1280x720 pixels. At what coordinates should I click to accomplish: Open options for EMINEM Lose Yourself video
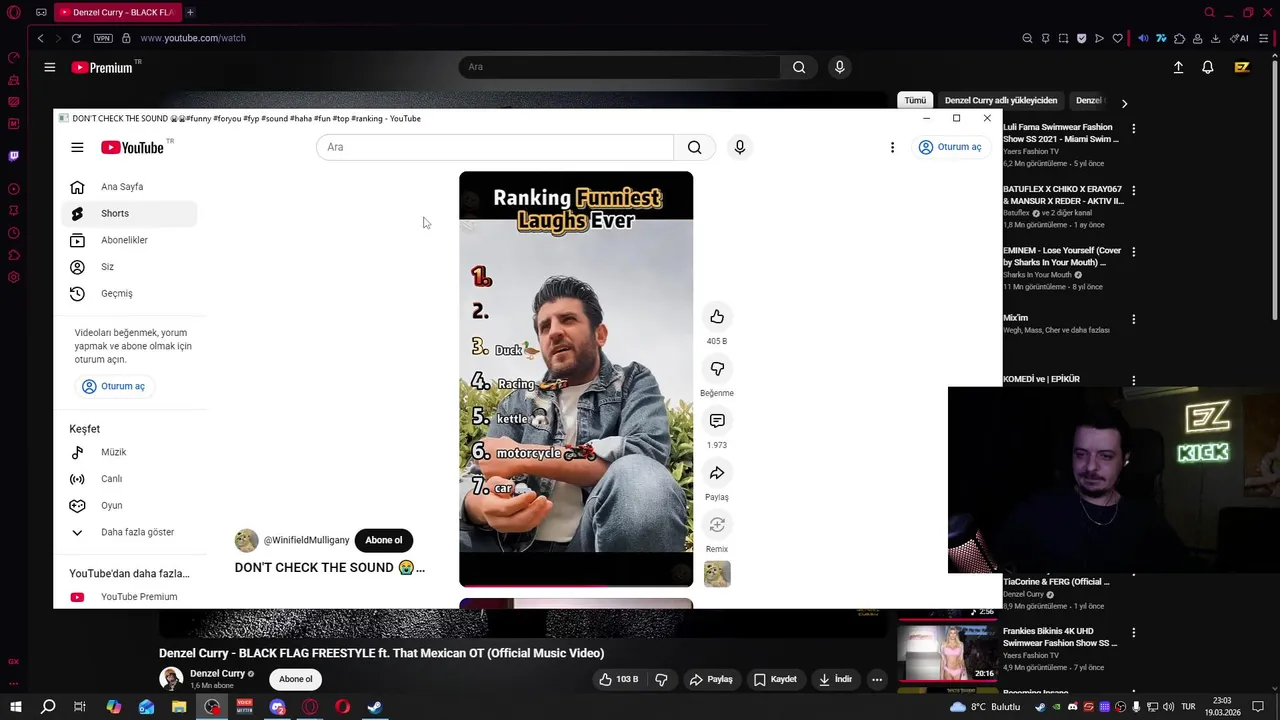pyautogui.click(x=1133, y=251)
